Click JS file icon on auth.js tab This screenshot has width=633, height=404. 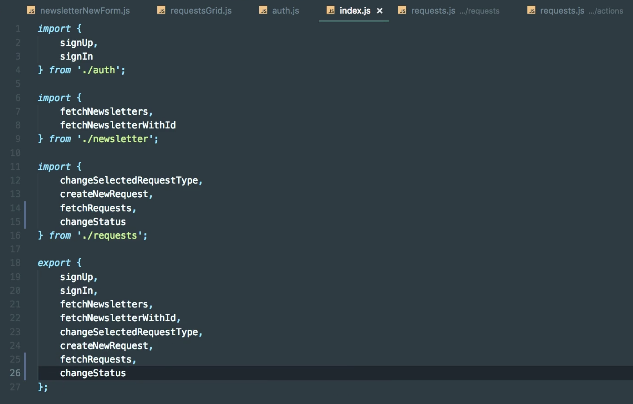[x=263, y=10]
